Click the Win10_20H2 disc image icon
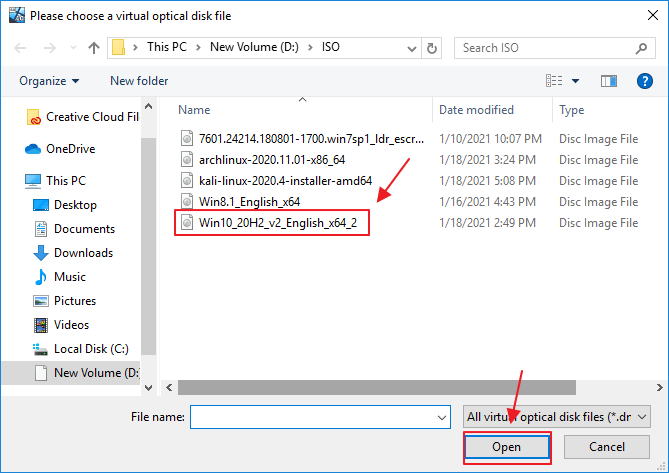 coord(187,223)
